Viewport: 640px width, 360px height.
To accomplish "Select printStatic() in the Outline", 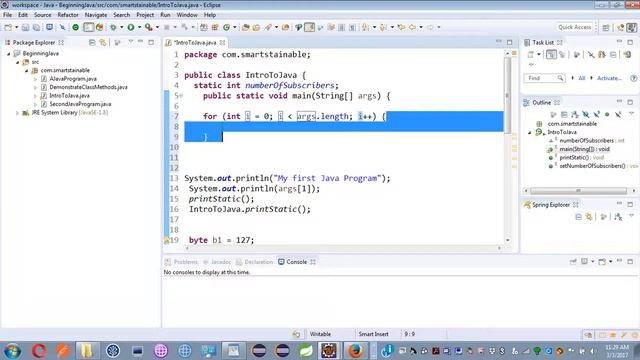I will 581,158.
